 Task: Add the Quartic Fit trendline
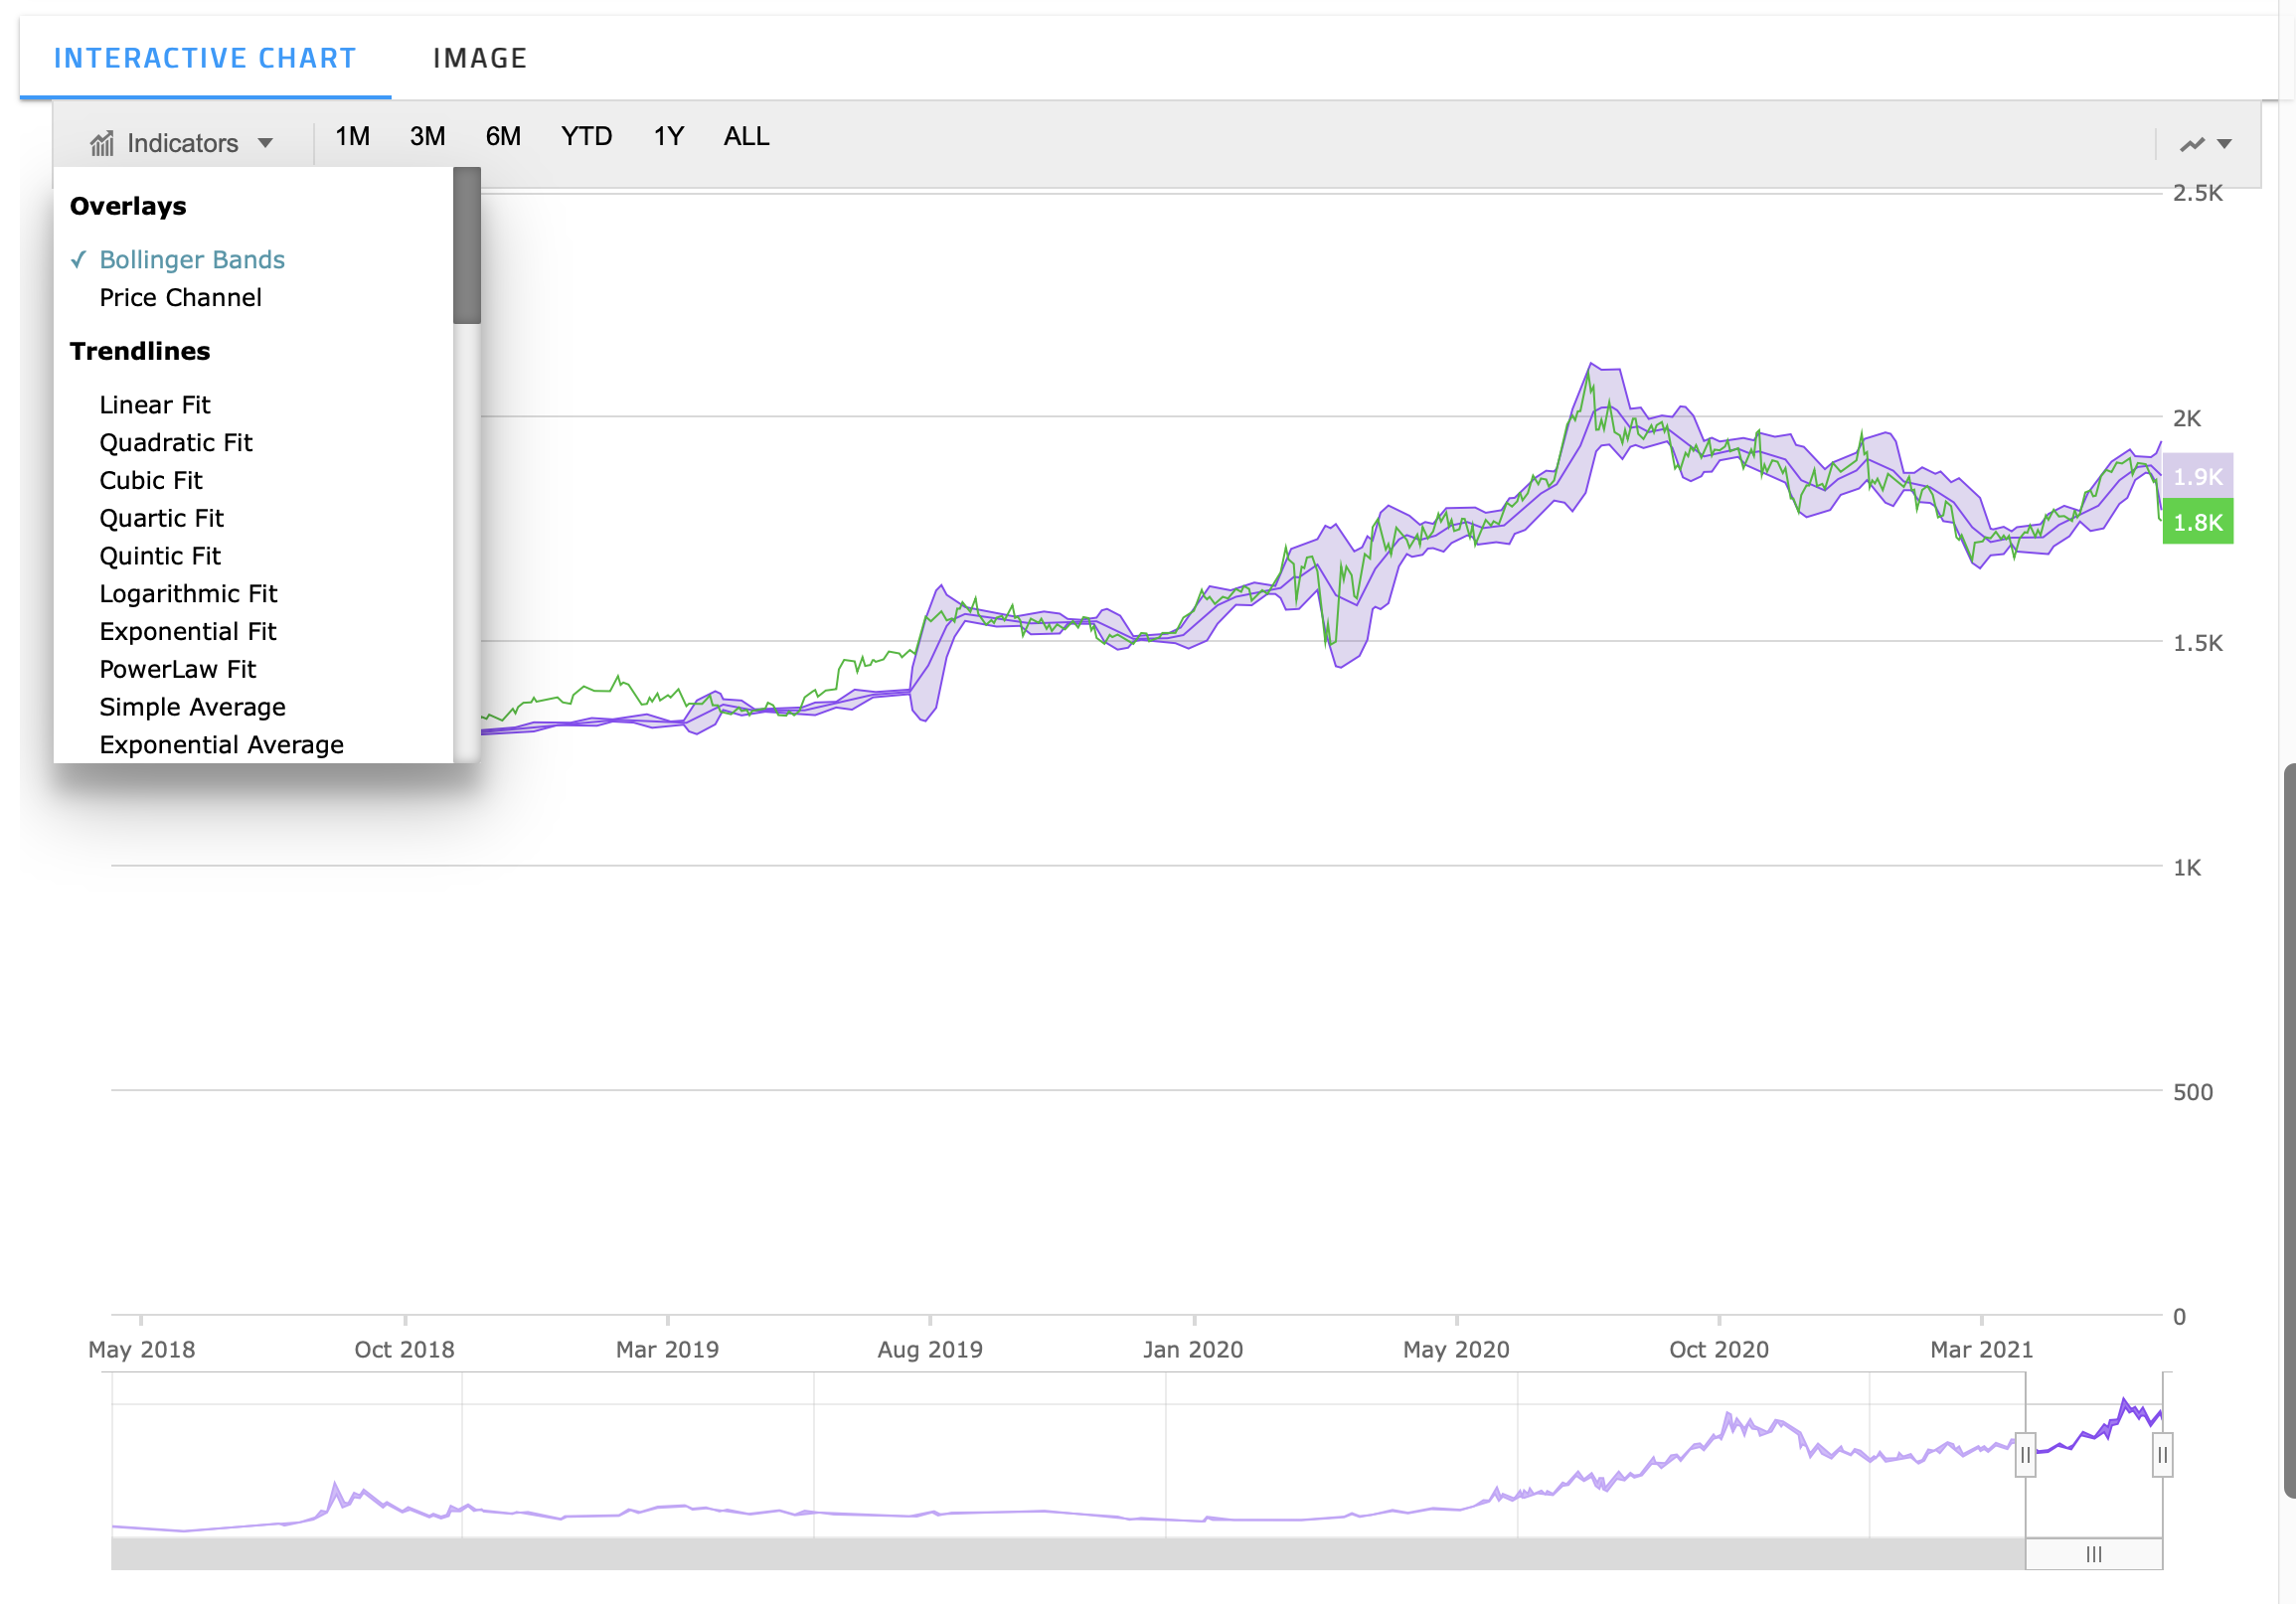click(x=161, y=519)
